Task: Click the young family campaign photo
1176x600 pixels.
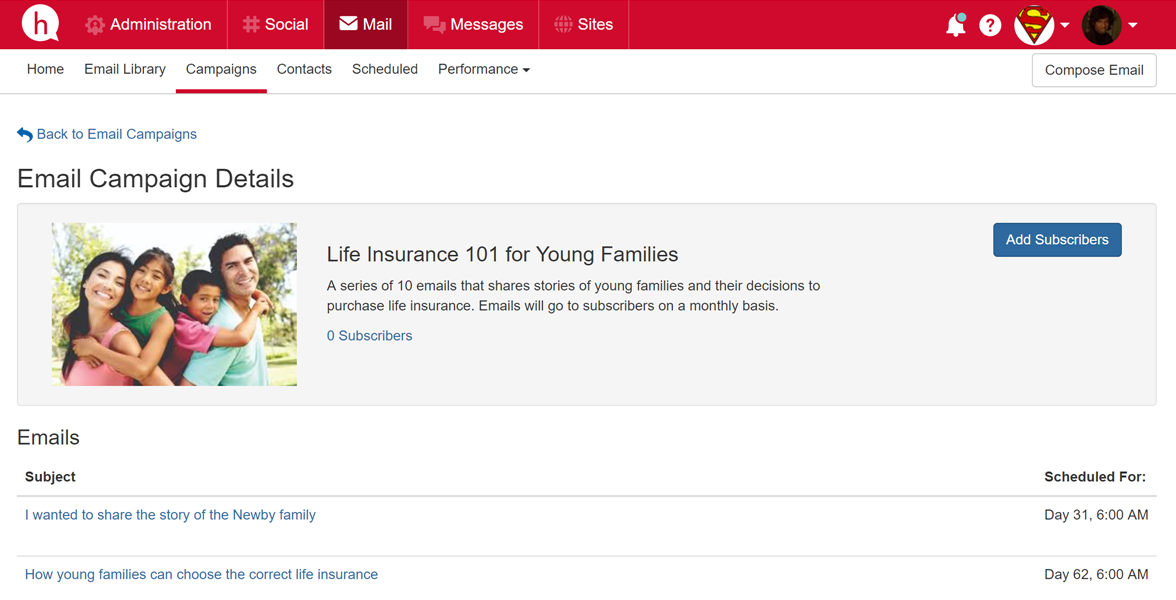Action: coord(174,304)
